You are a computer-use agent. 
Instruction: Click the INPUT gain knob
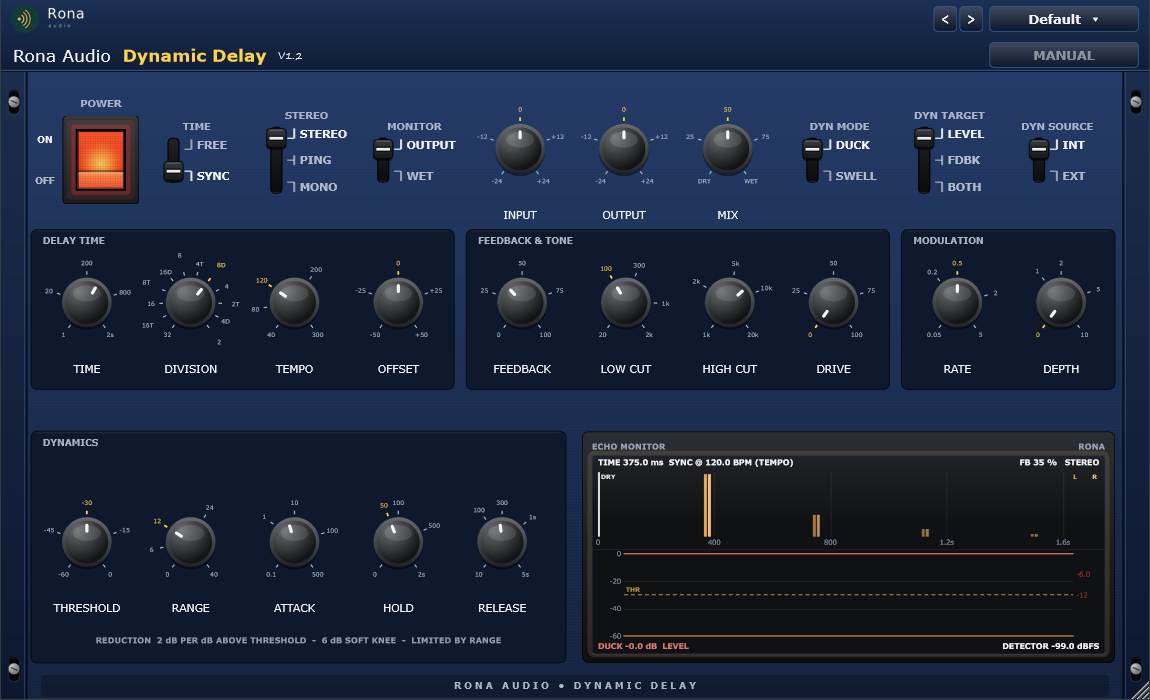click(x=520, y=150)
